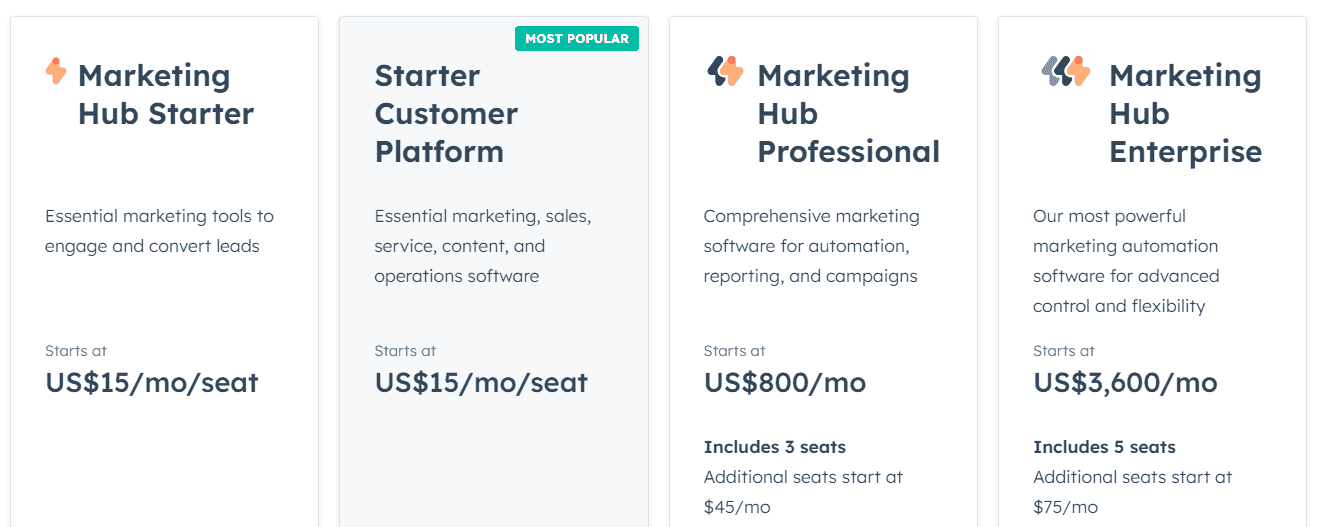Click the Most Popular badge
Viewport: 1321px width, 527px height.
pyautogui.click(x=577, y=39)
